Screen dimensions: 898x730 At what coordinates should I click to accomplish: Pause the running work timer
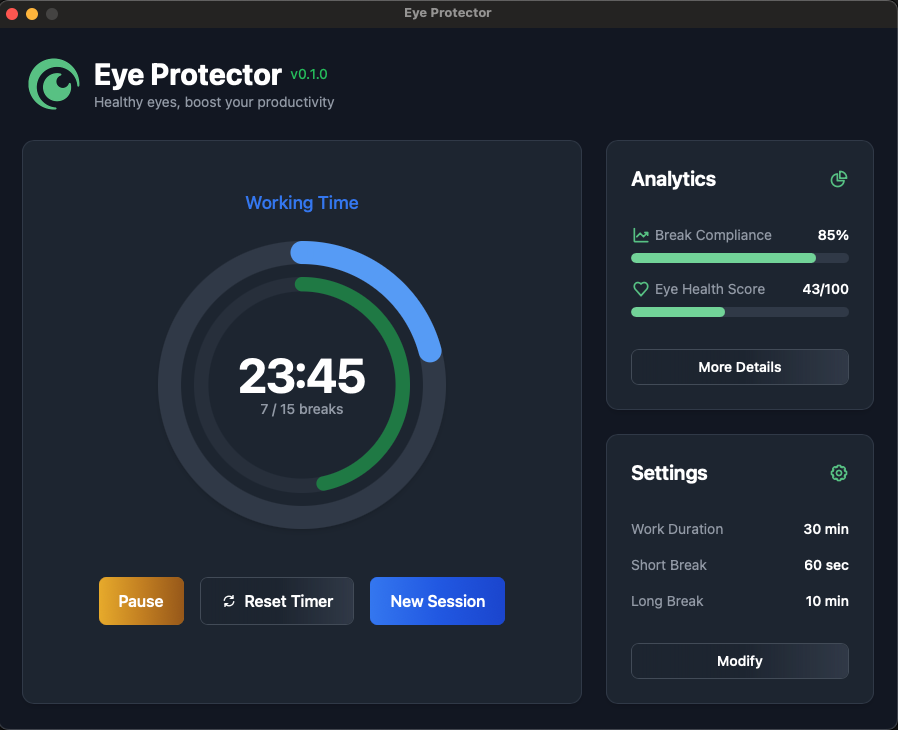coord(141,601)
